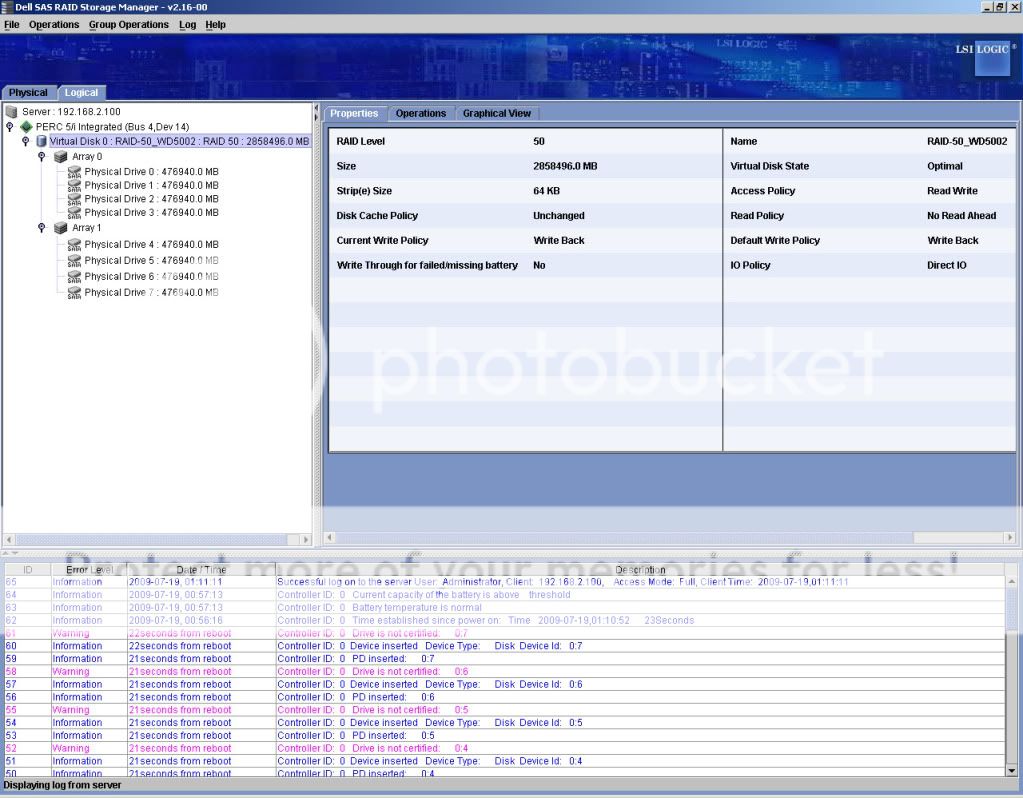Click the Array 1 disk group icon
The height and width of the screenshot is (798, 1023).
pos(61,228)
